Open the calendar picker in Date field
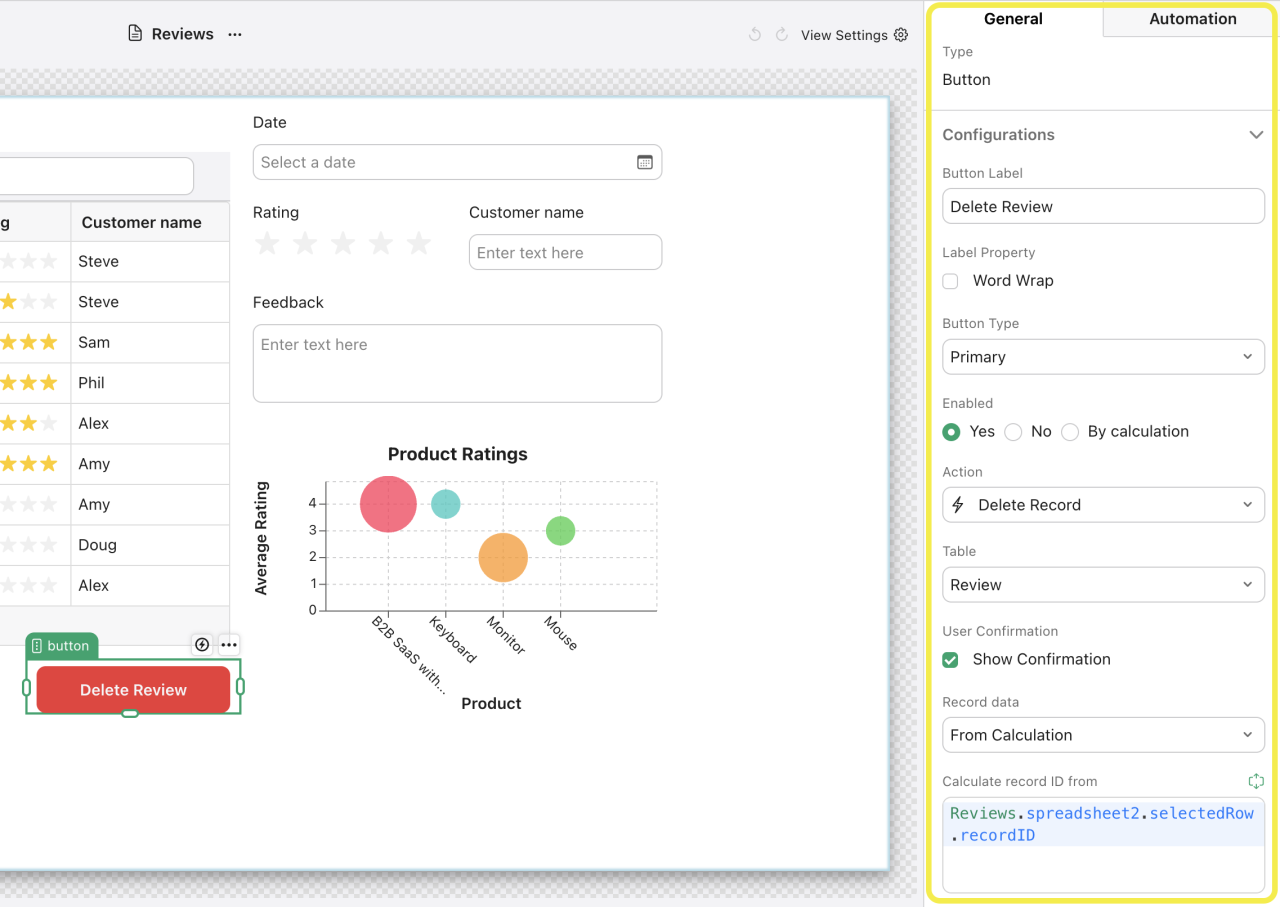 (645, 162)
